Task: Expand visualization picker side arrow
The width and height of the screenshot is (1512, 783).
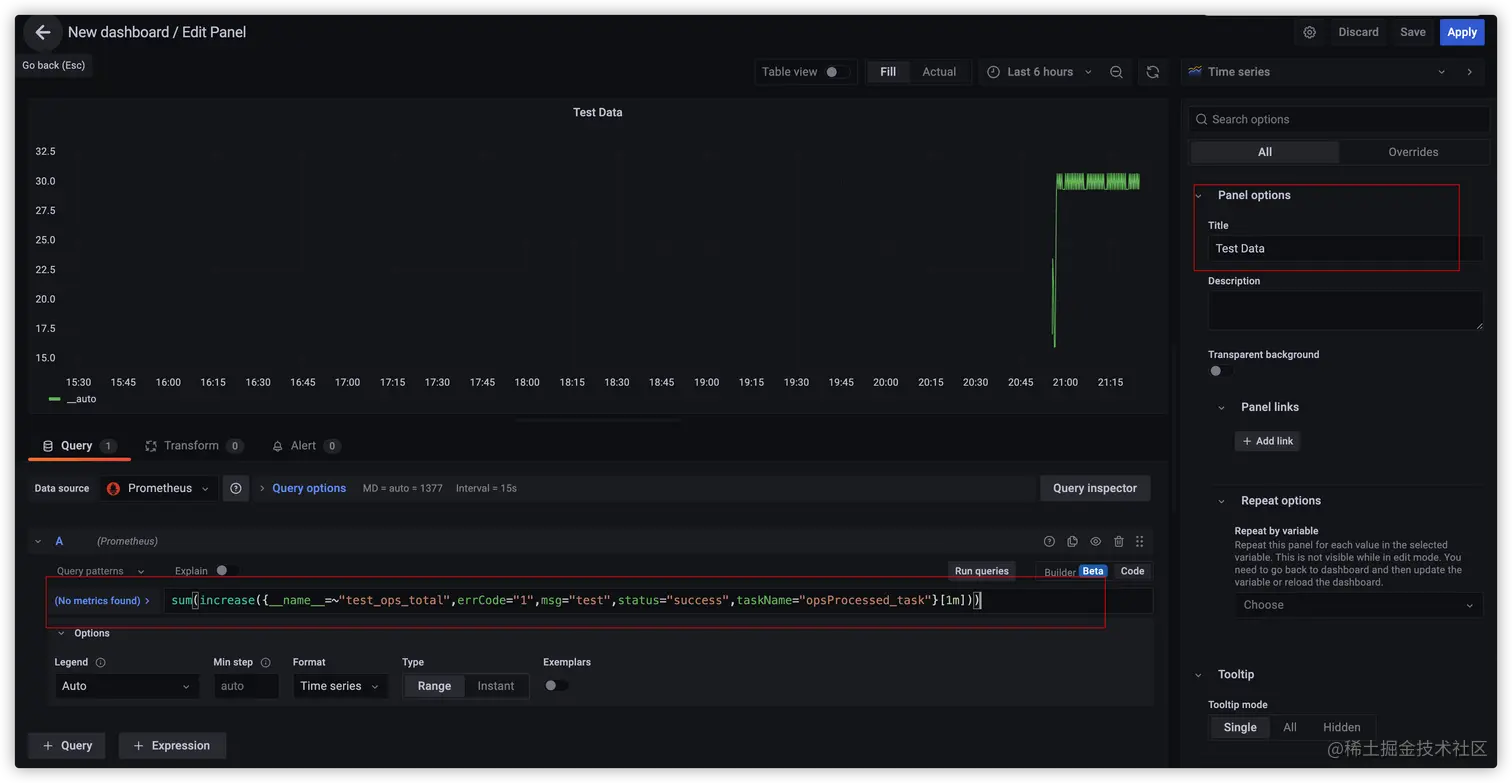Action: click(x=1469, y=72)
